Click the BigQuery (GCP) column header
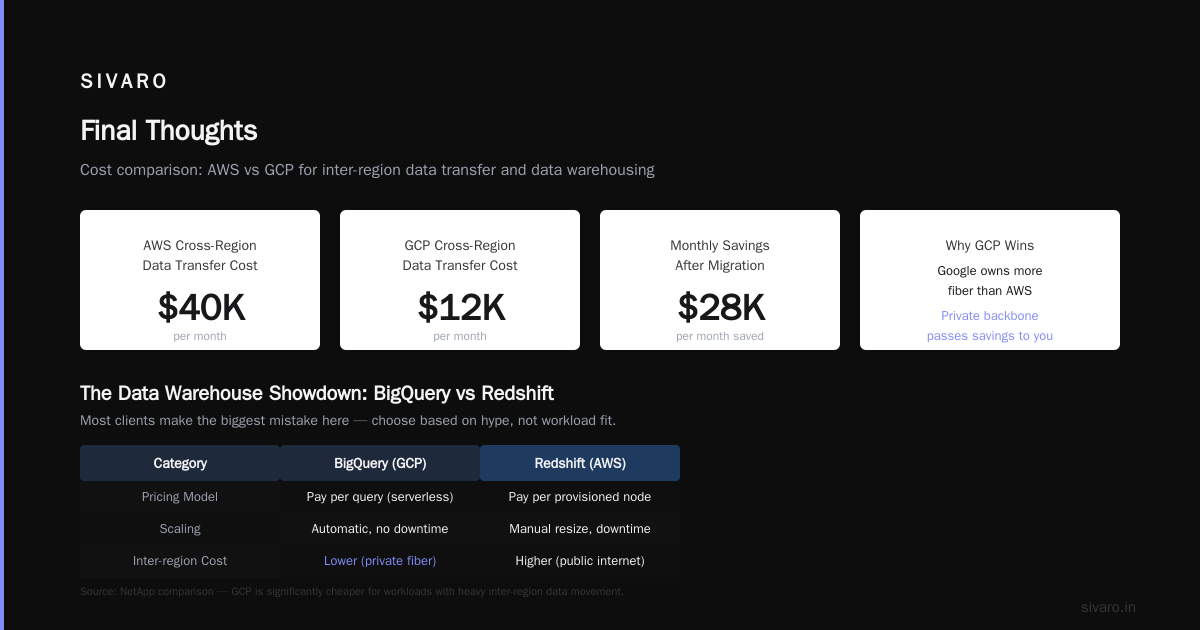This screenshot has width=1200, height=630. click(x=380, y=463)
